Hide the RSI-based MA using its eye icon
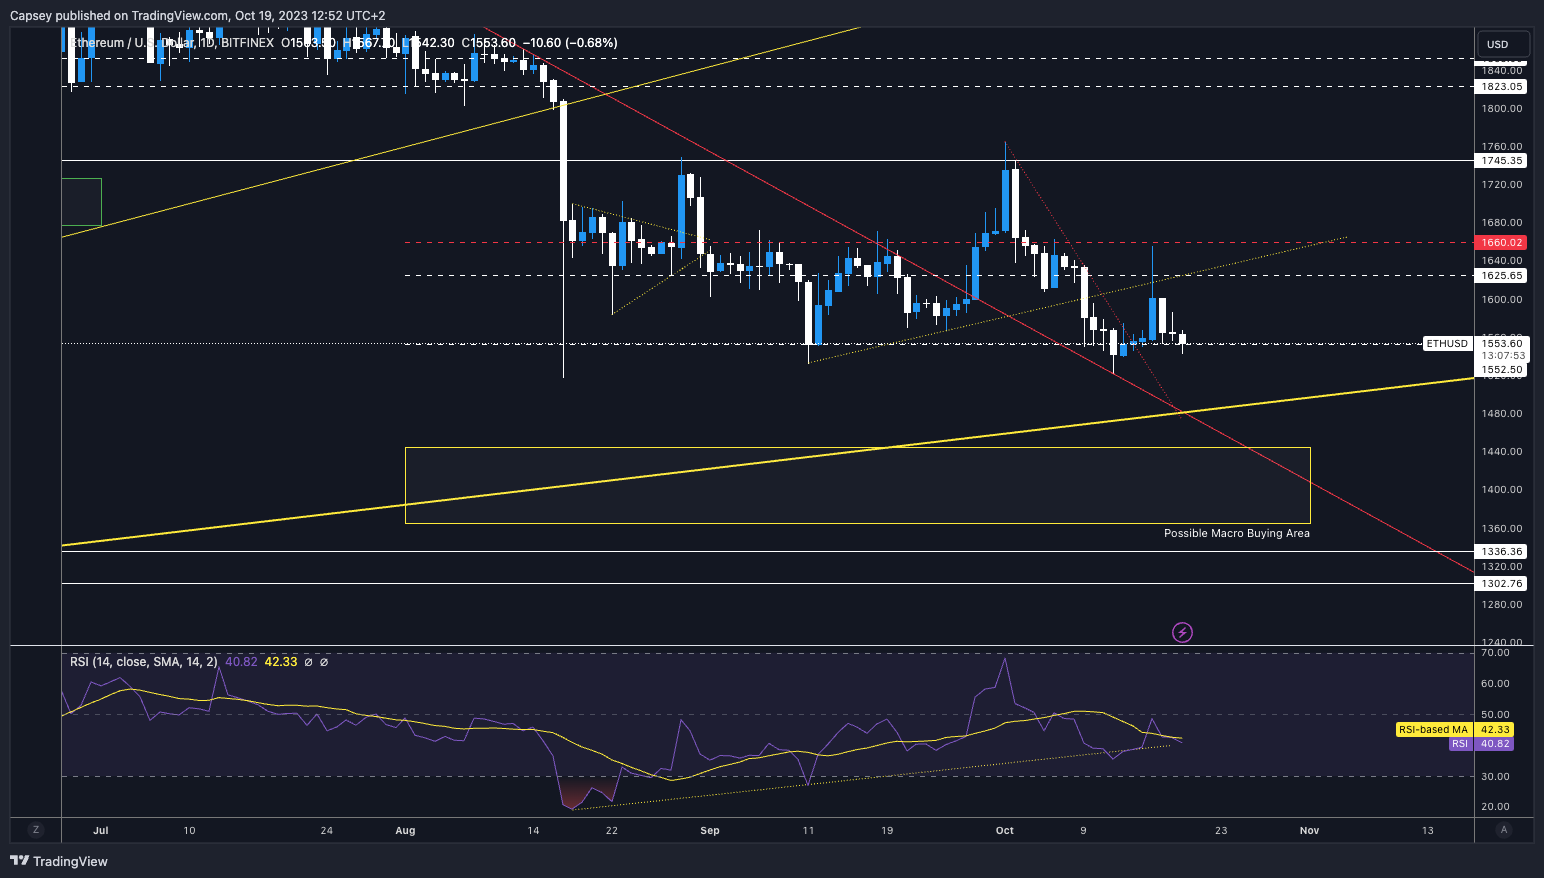The image size is (1544, 878). coord(324,662)
